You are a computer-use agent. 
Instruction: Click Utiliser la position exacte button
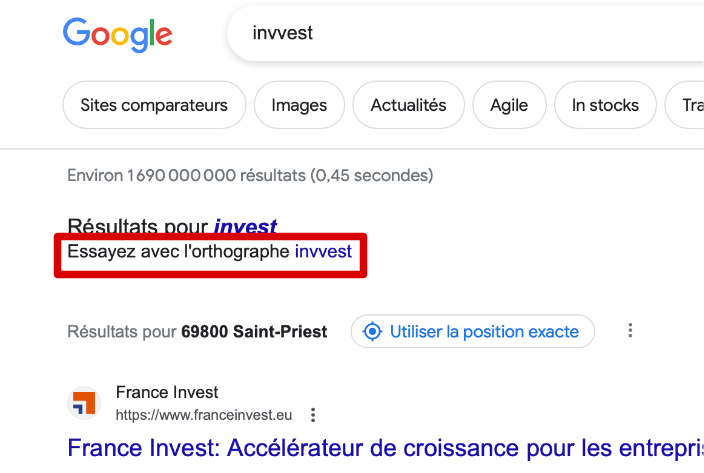(x=473, y=331)
